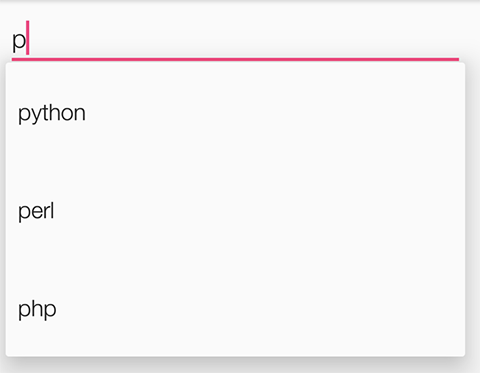480x373 pixels.
Task: Click the php list item
Action: tap(235, 308)
